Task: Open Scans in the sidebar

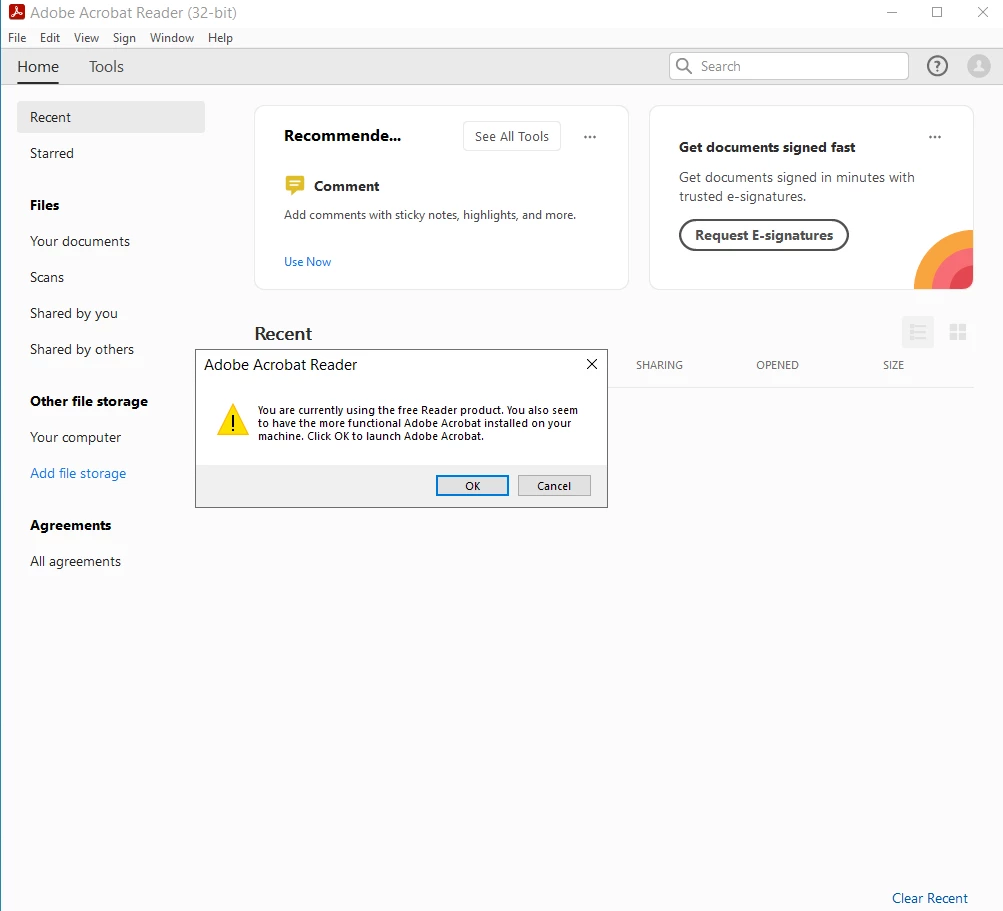Action: pyautogui.click(x=47, y=277)
